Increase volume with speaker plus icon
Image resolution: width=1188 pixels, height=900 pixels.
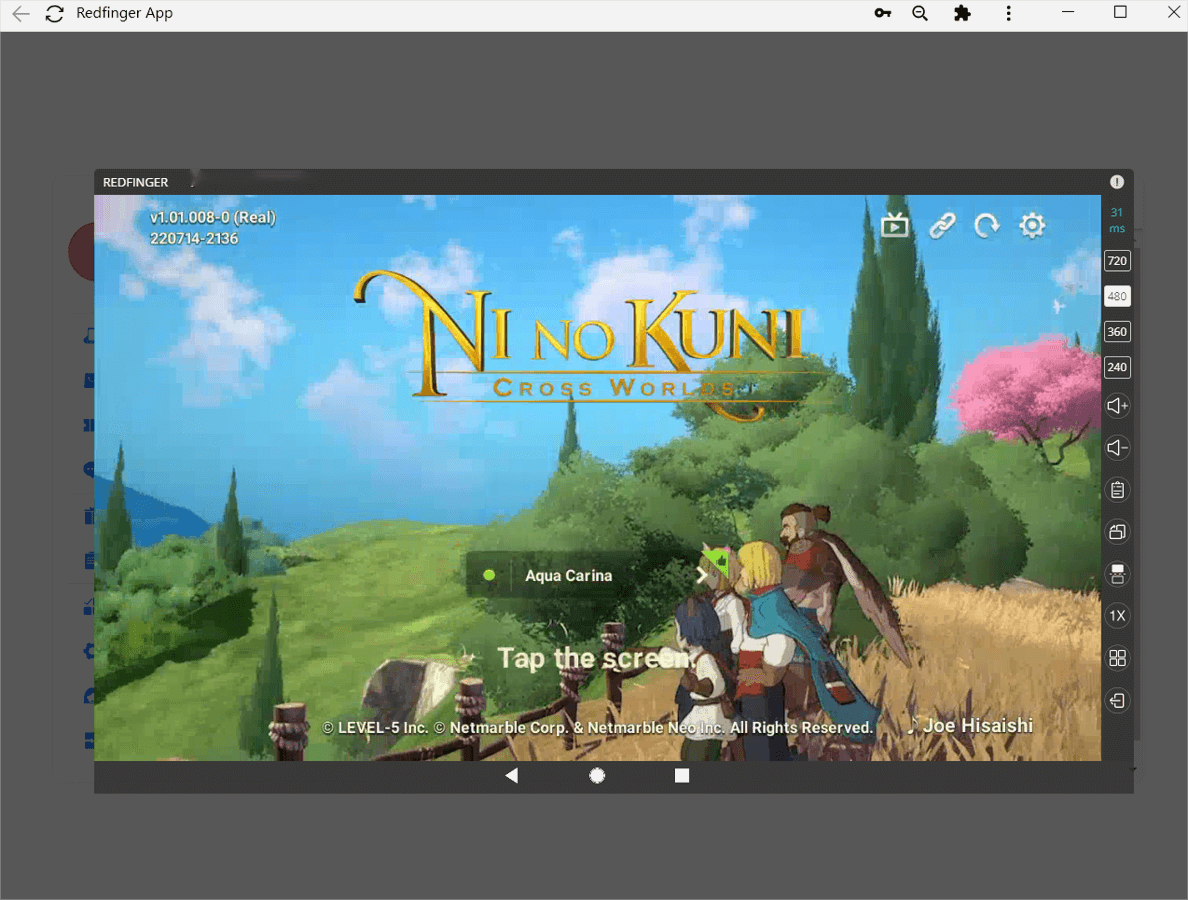coord(1118,406)
